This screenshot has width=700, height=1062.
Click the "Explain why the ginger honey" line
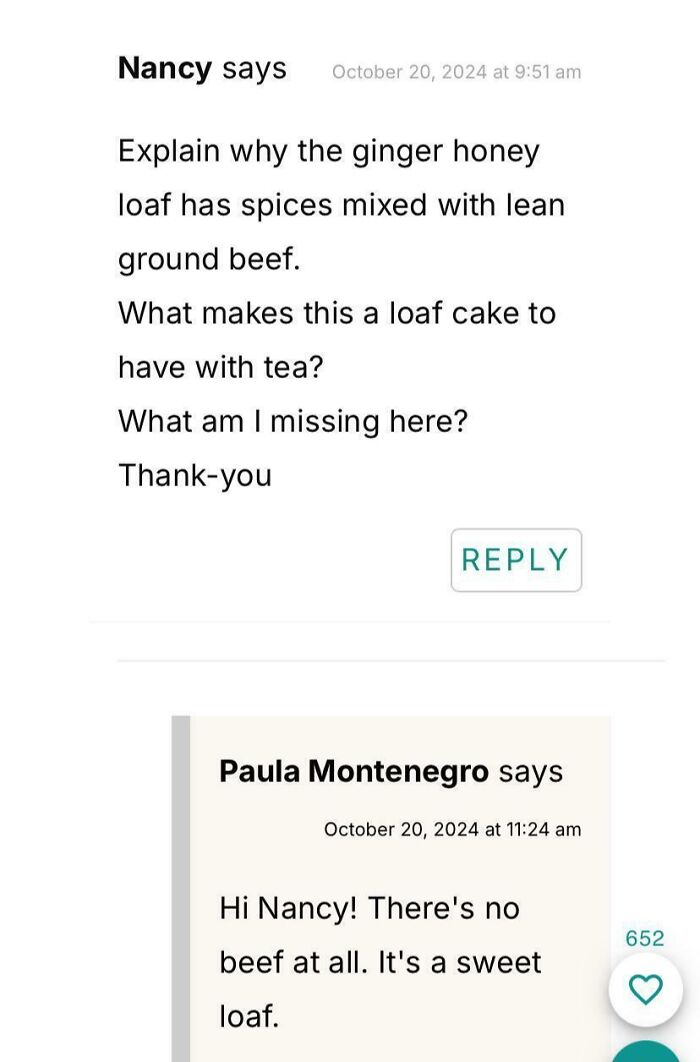coord(329,151)
